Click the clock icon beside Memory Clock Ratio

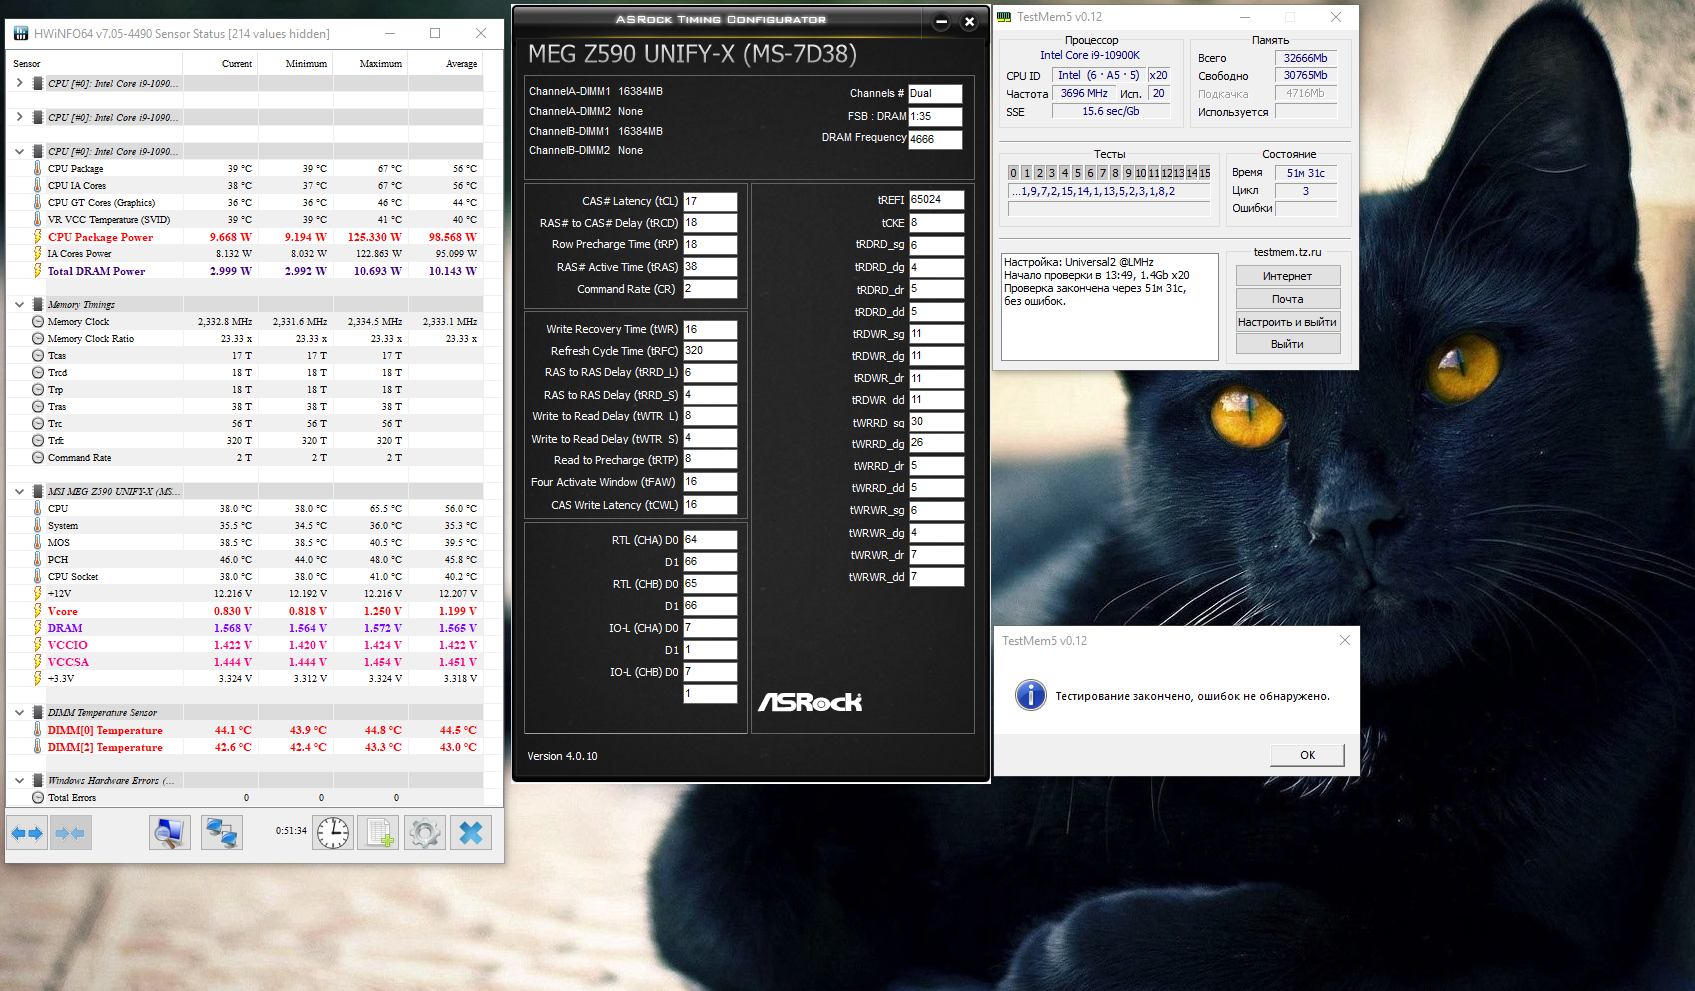pos(37,339)
